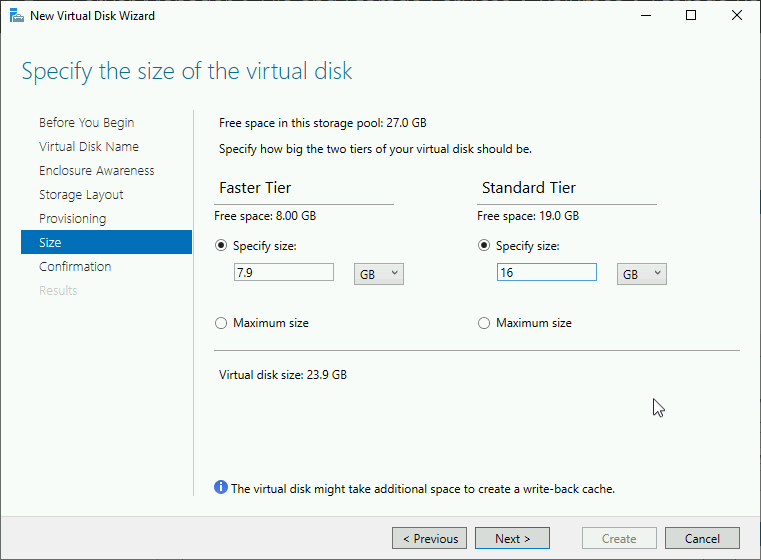Select Standard Tier Maximum size option

(x=484, y=323)
